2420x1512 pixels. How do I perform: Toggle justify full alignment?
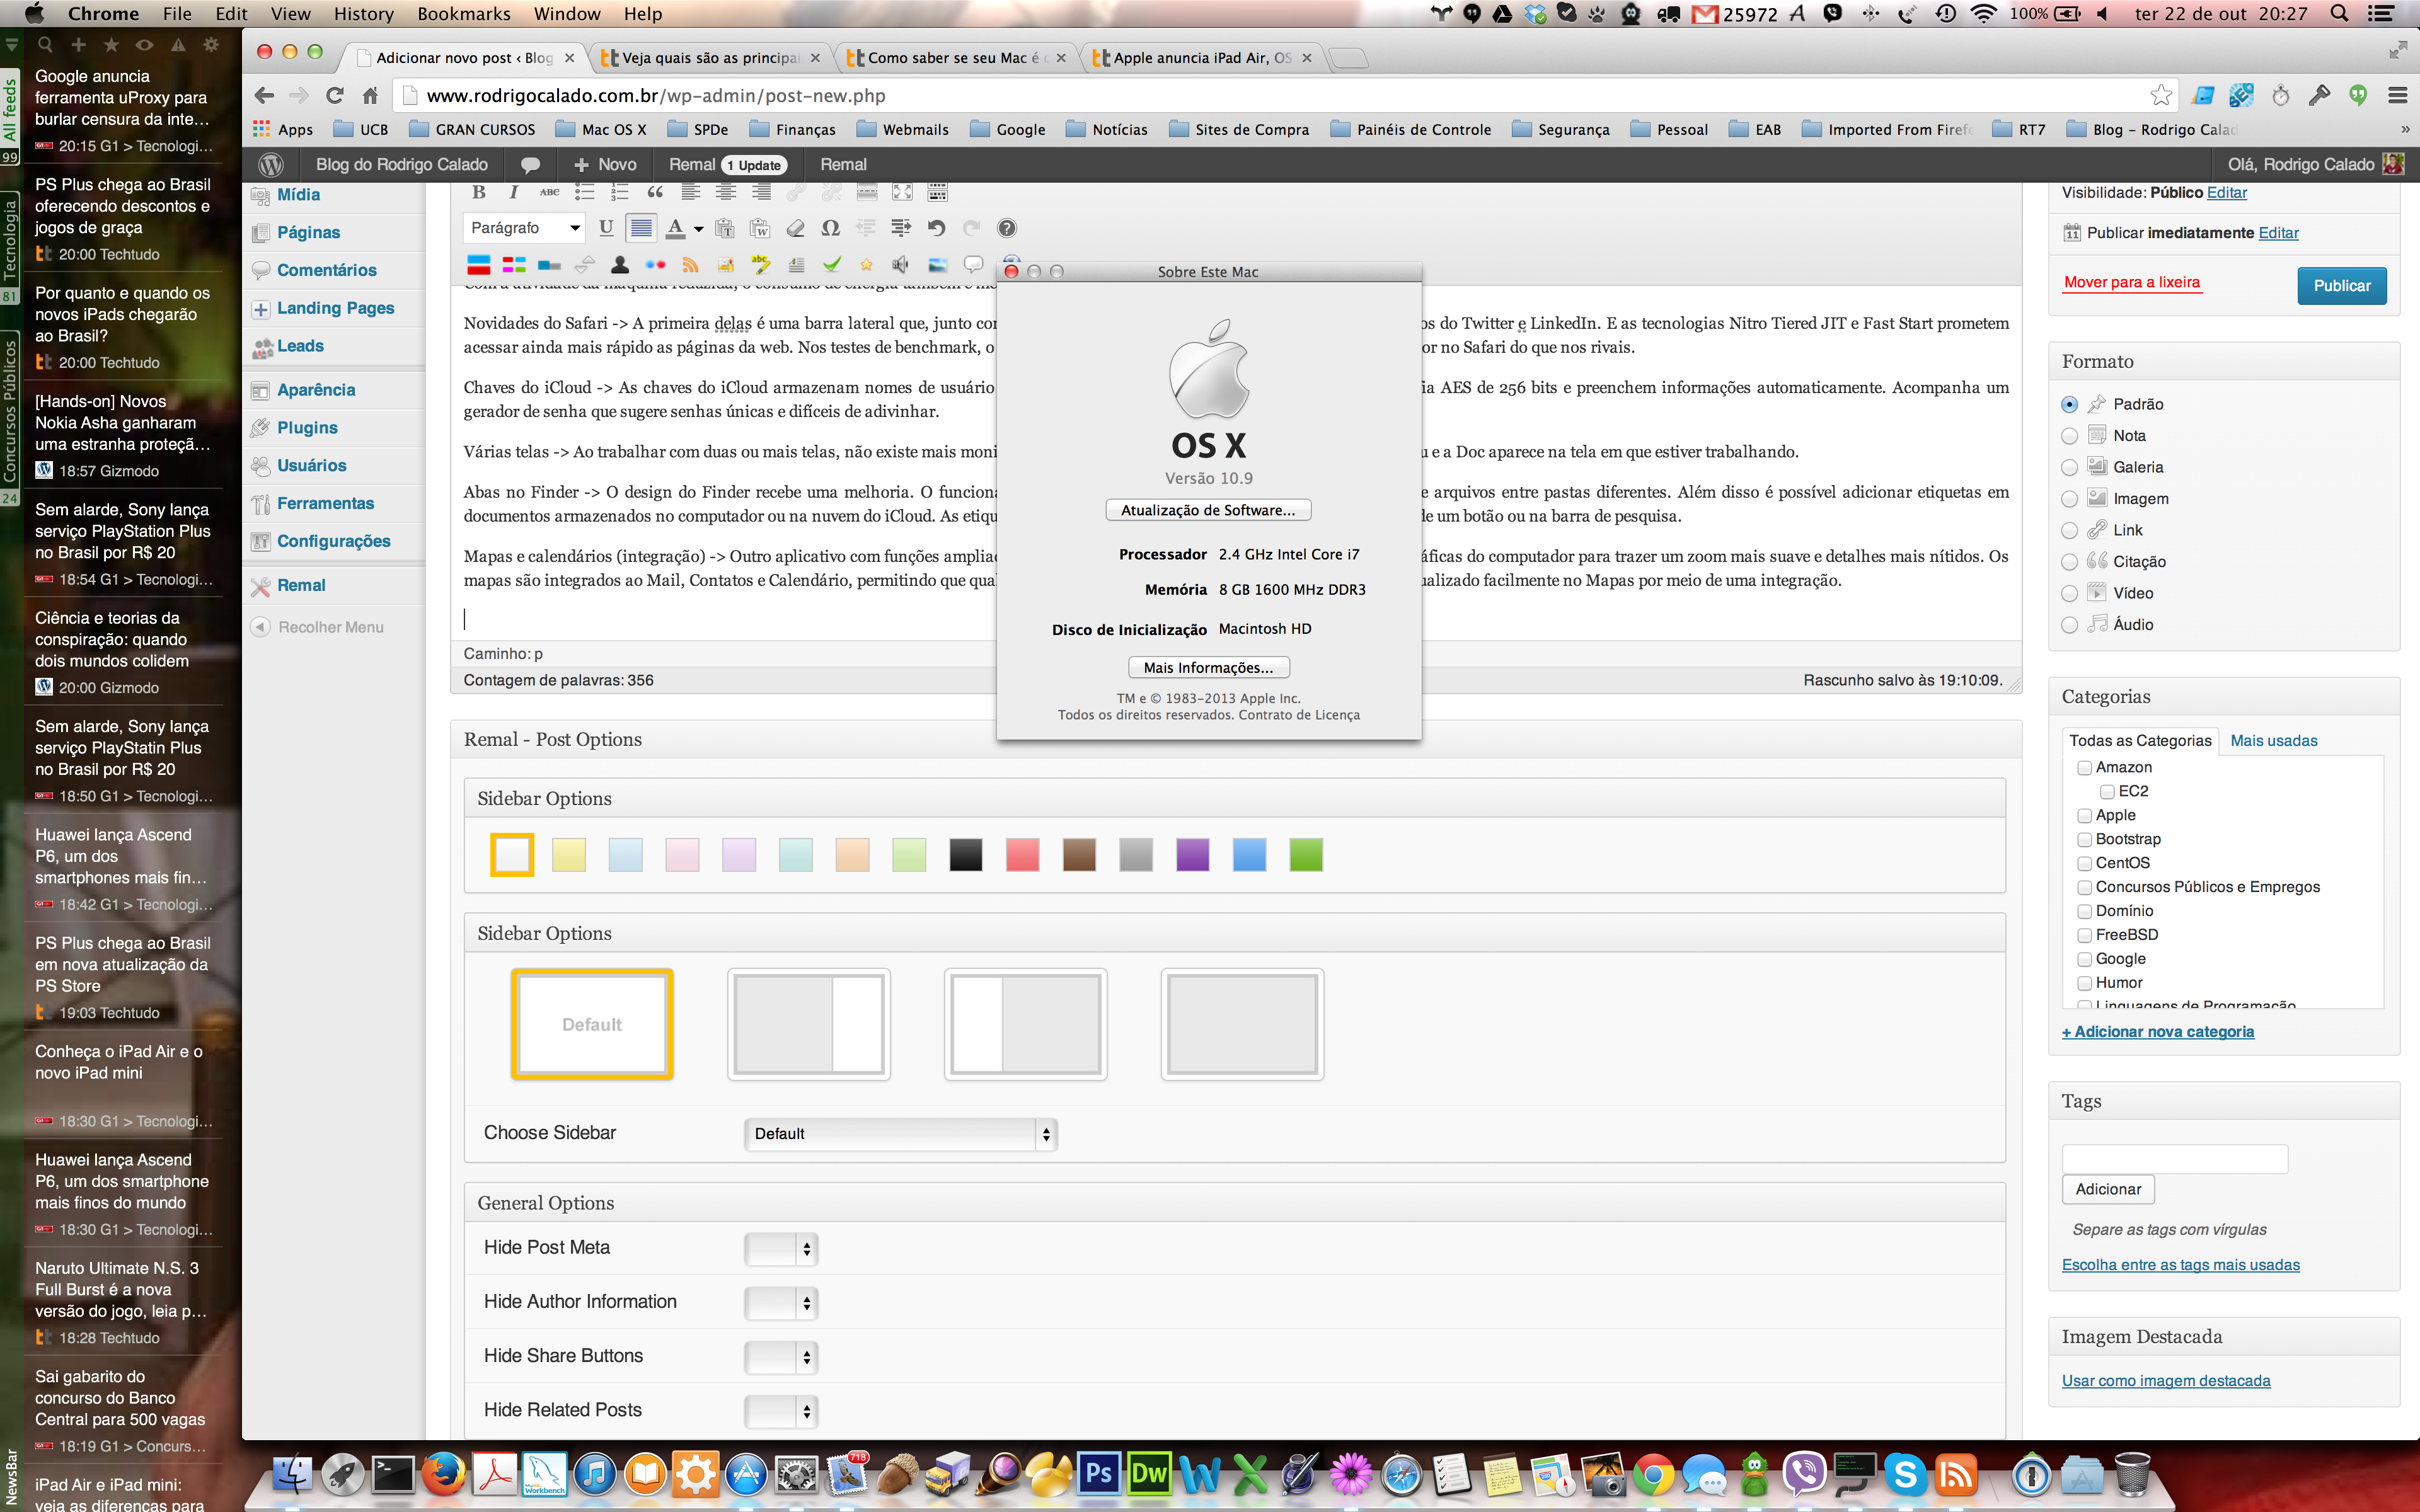[641, 228]
